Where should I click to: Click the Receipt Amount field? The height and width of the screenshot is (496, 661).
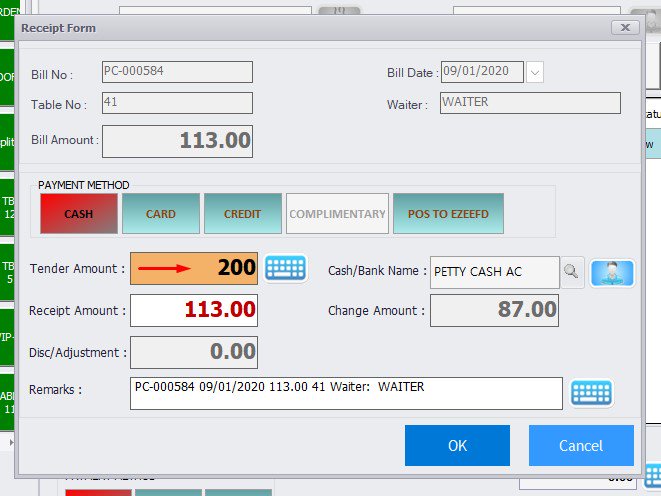click(x=194, y=310)
